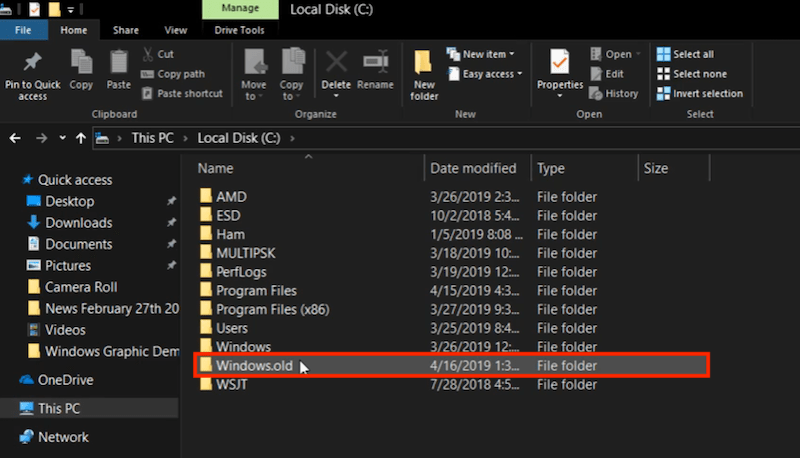Open the New item dropdown
Screen dimensions: 800x458
pos(481,54)
